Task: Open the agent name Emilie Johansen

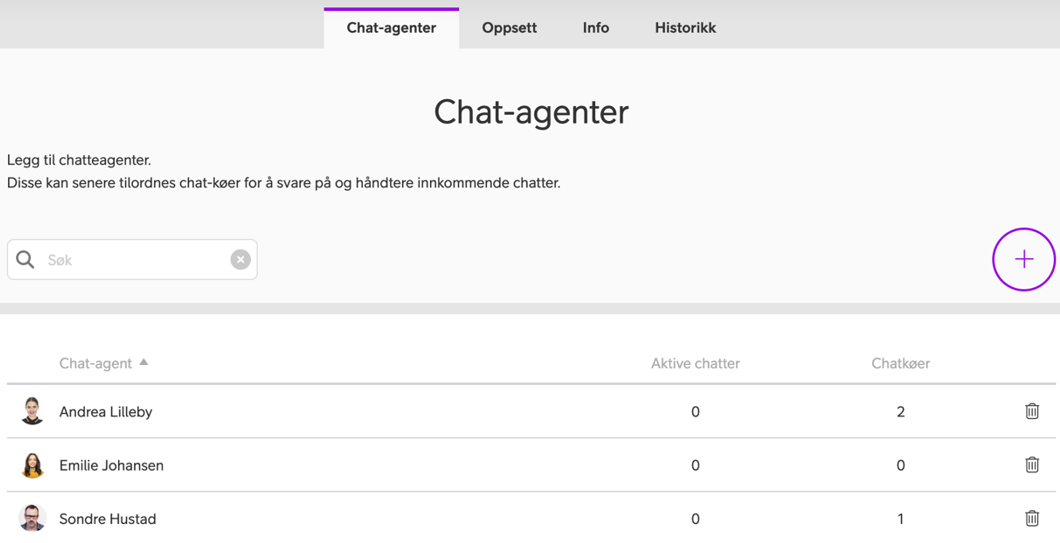Action: (x=112, y=465)
